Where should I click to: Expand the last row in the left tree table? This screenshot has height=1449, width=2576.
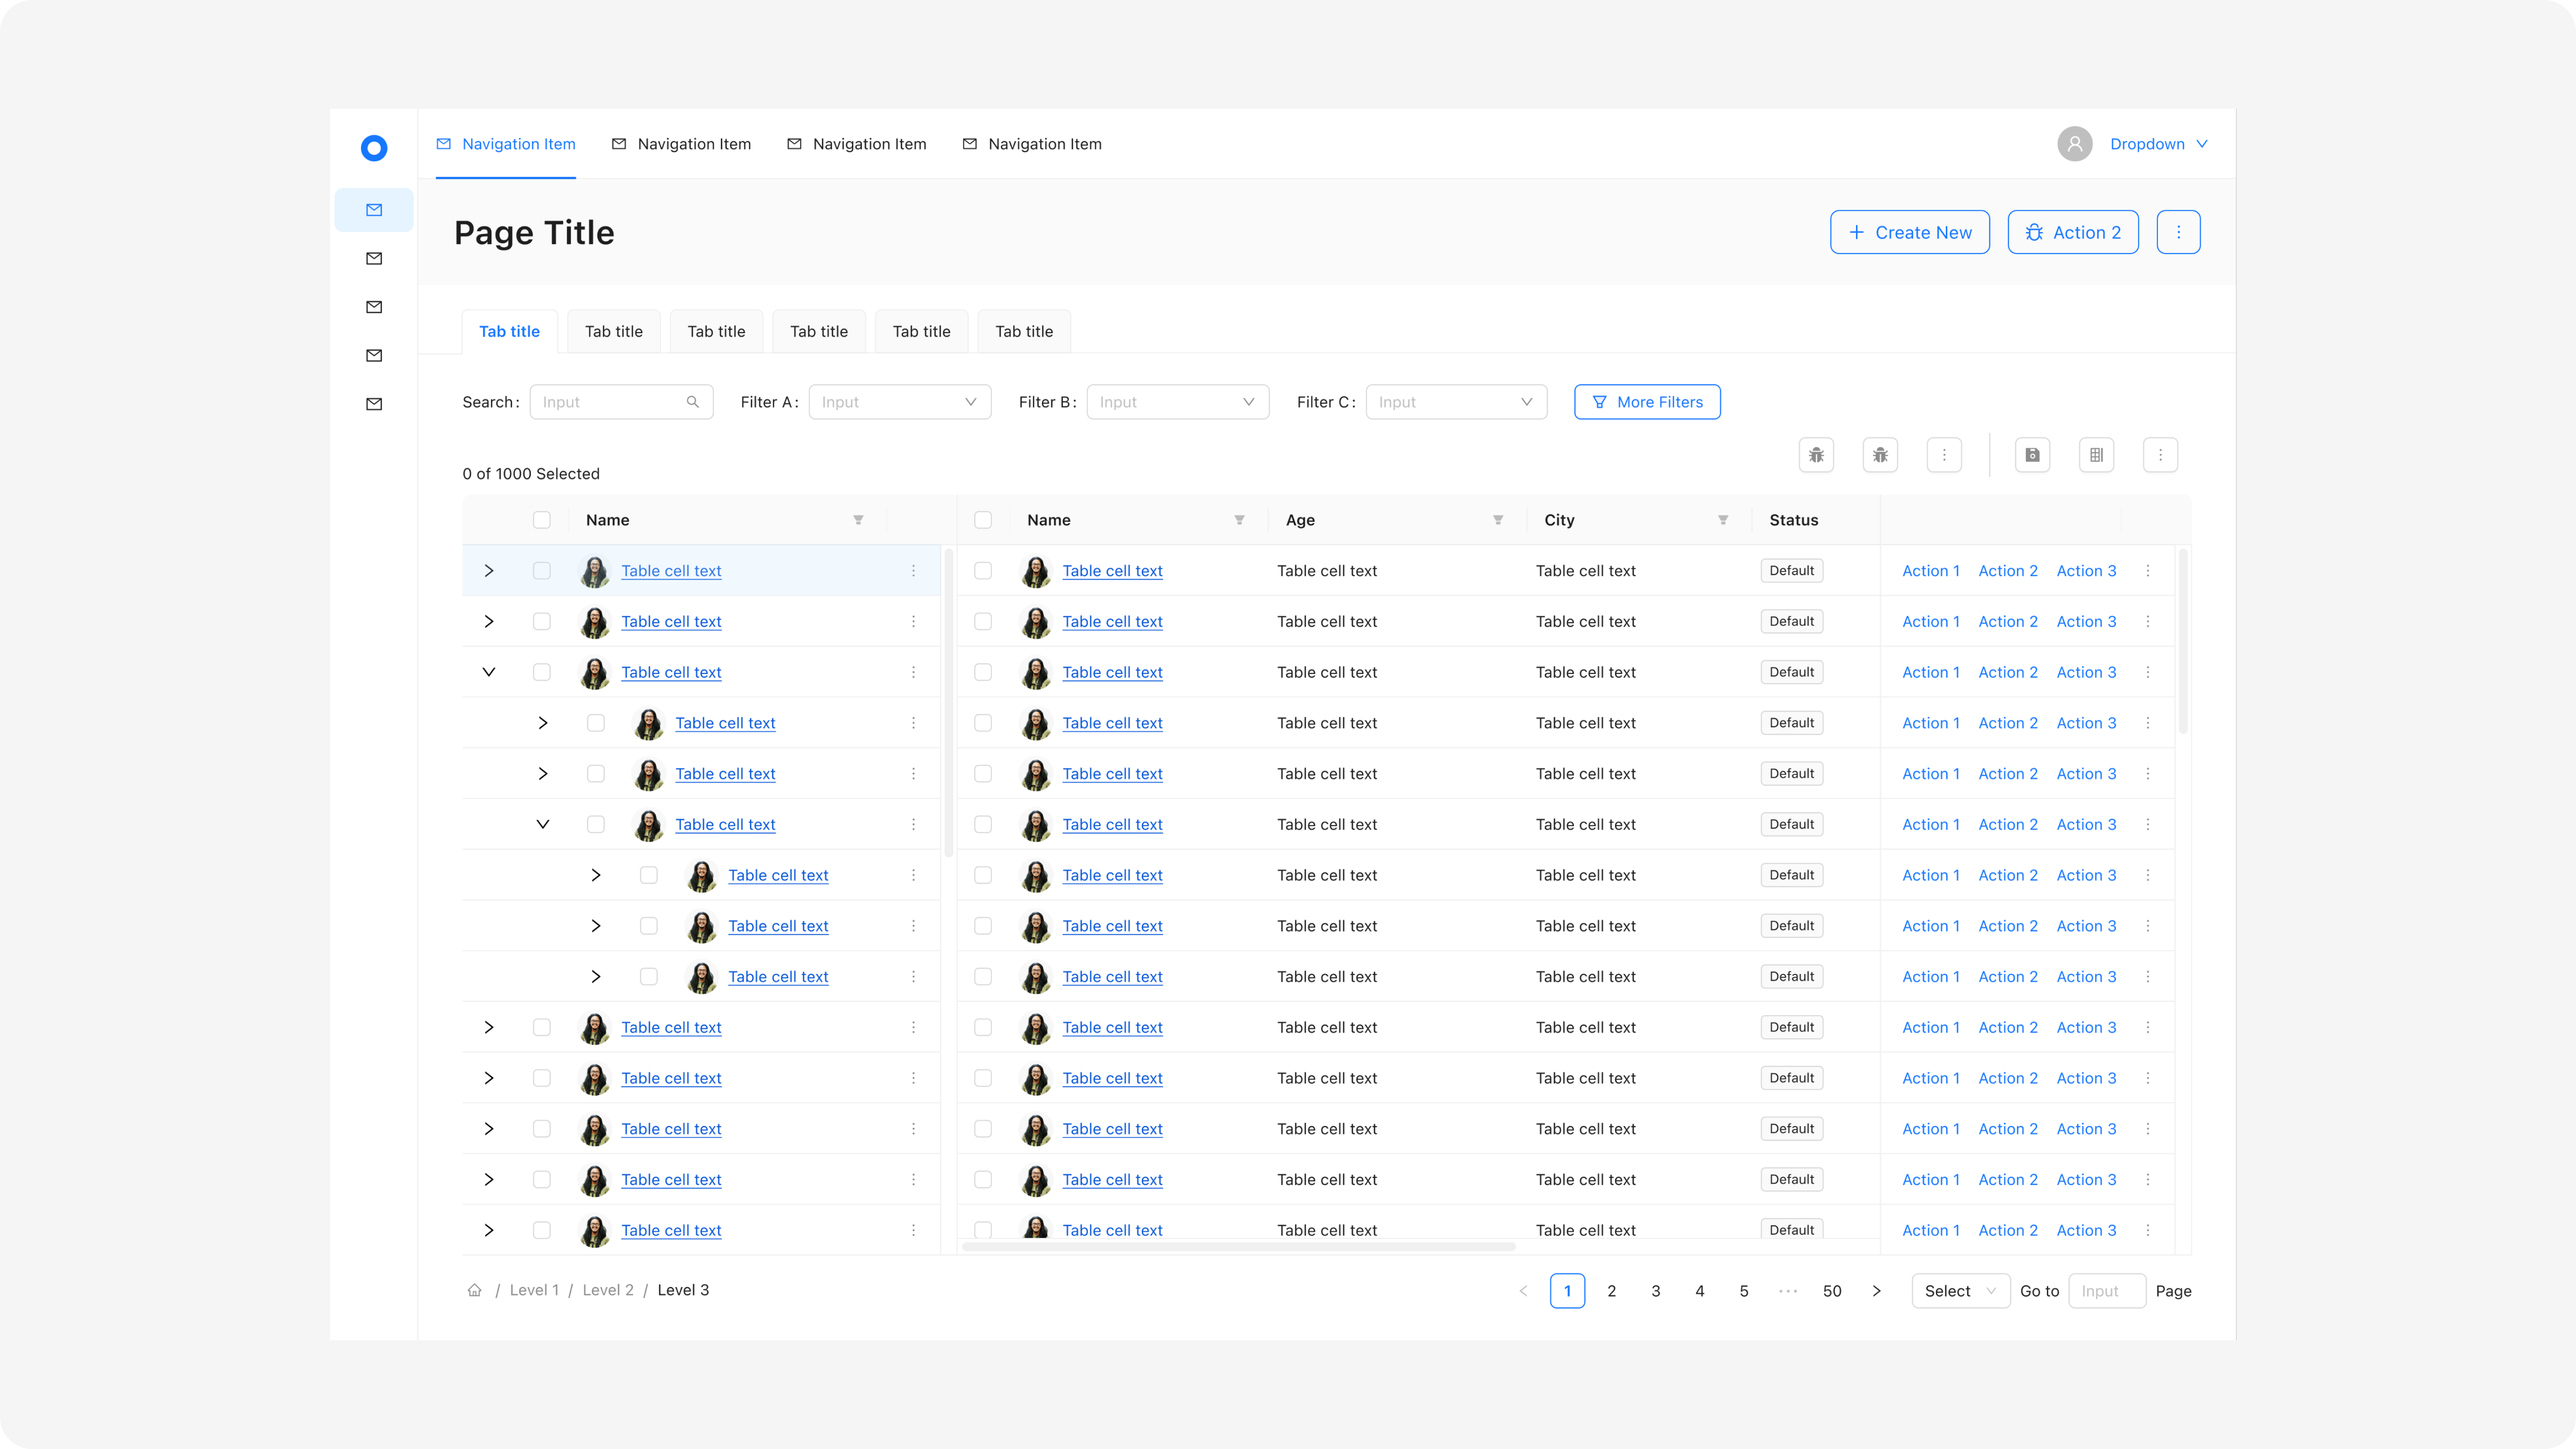489,1230
